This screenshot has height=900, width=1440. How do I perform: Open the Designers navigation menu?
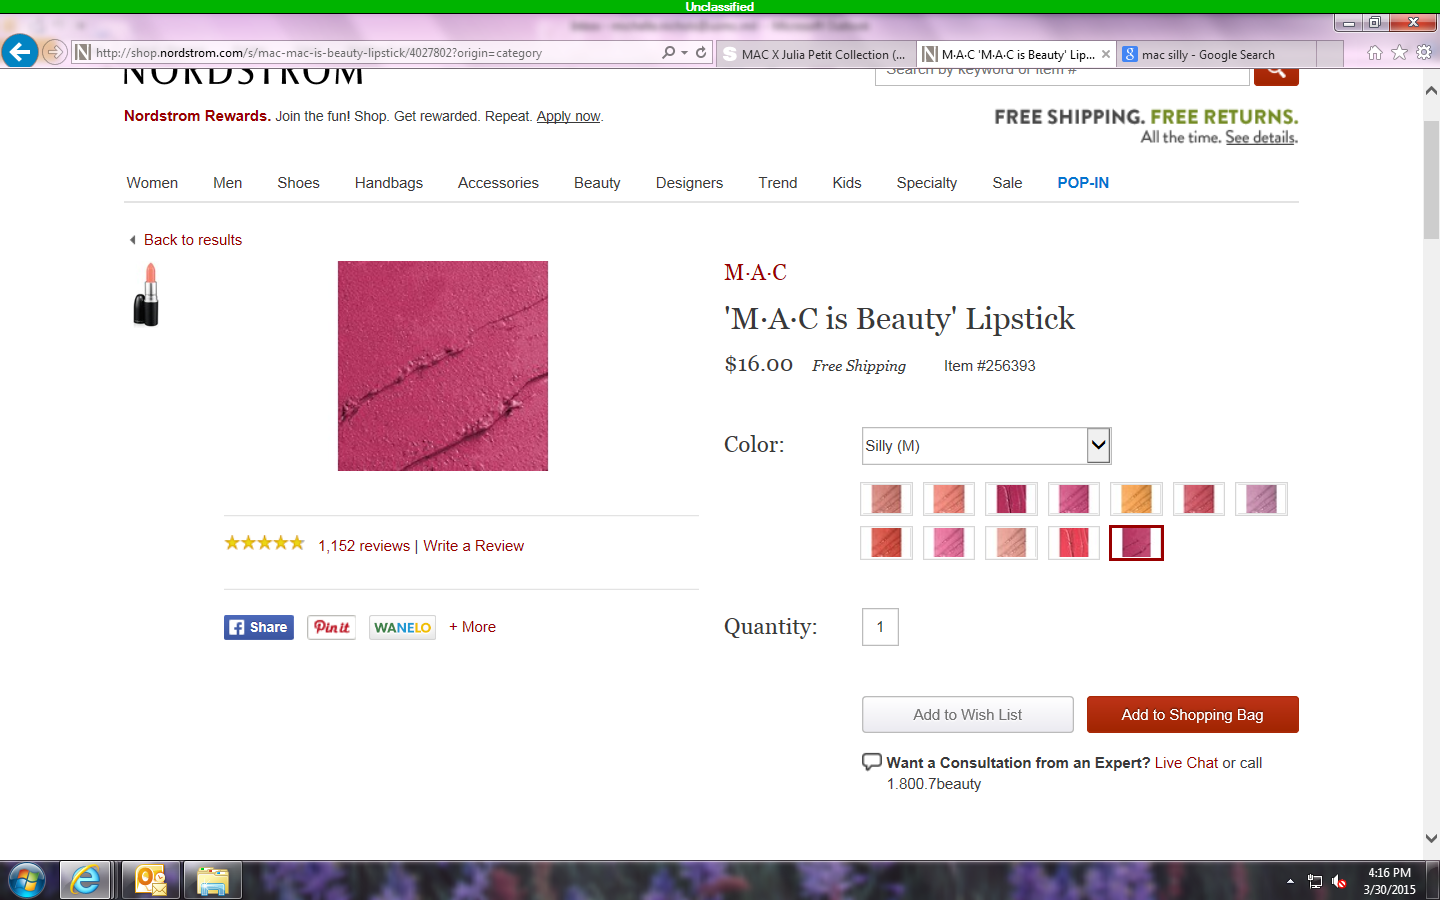tap(689, 183)
